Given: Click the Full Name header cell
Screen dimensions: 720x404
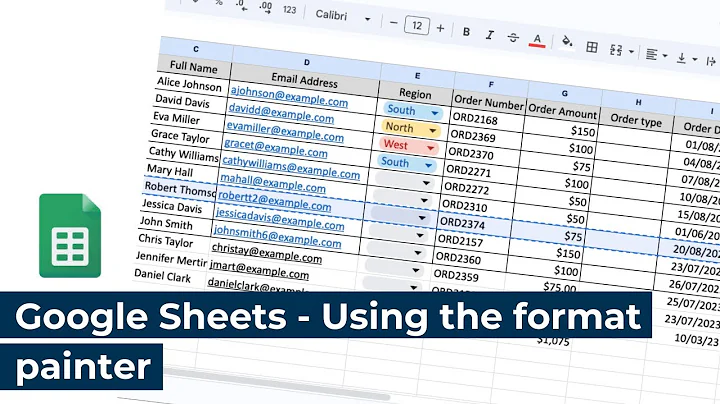Looking at the screenshot, I should [194, 67].
